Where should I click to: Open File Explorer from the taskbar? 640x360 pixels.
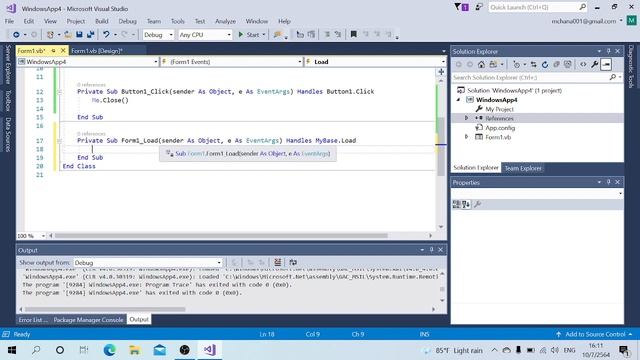pyautogui.click(x=135, y=350)
